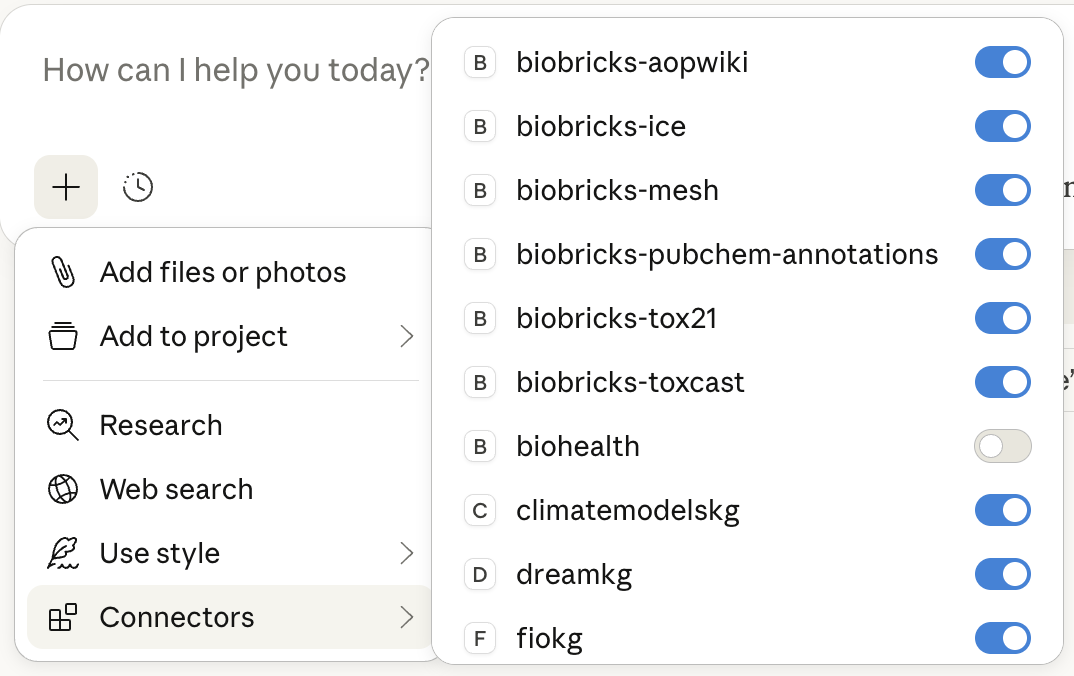The width and height of the screenshot is (1074, 676).
Task: Click the Add to project box icon
Action: coord(62,336)
